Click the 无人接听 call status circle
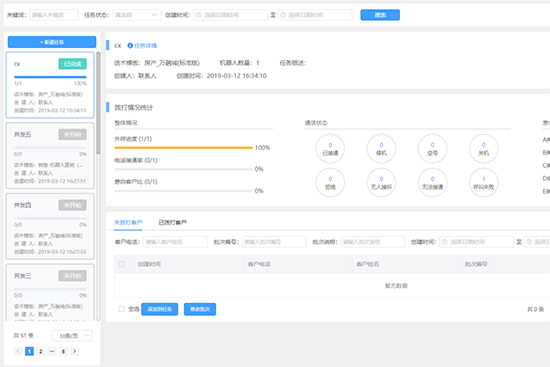 [381, 182]
